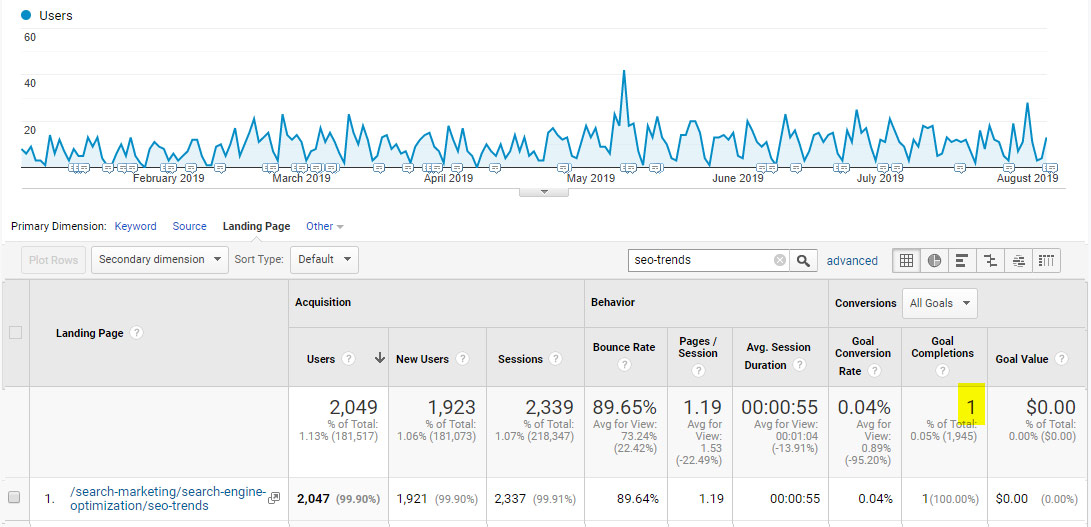Open the Secondary dimension dropdown
The width and height of the screenshot is (1091, 527).
coord(162,260)
